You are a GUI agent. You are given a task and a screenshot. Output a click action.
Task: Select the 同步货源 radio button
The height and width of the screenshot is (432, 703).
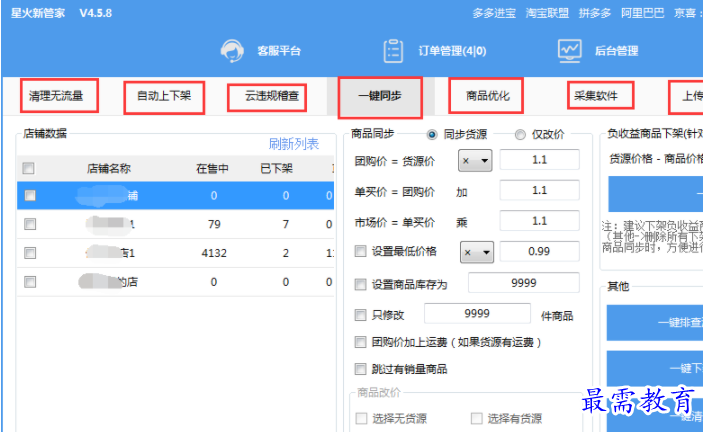tap(433, 135)
